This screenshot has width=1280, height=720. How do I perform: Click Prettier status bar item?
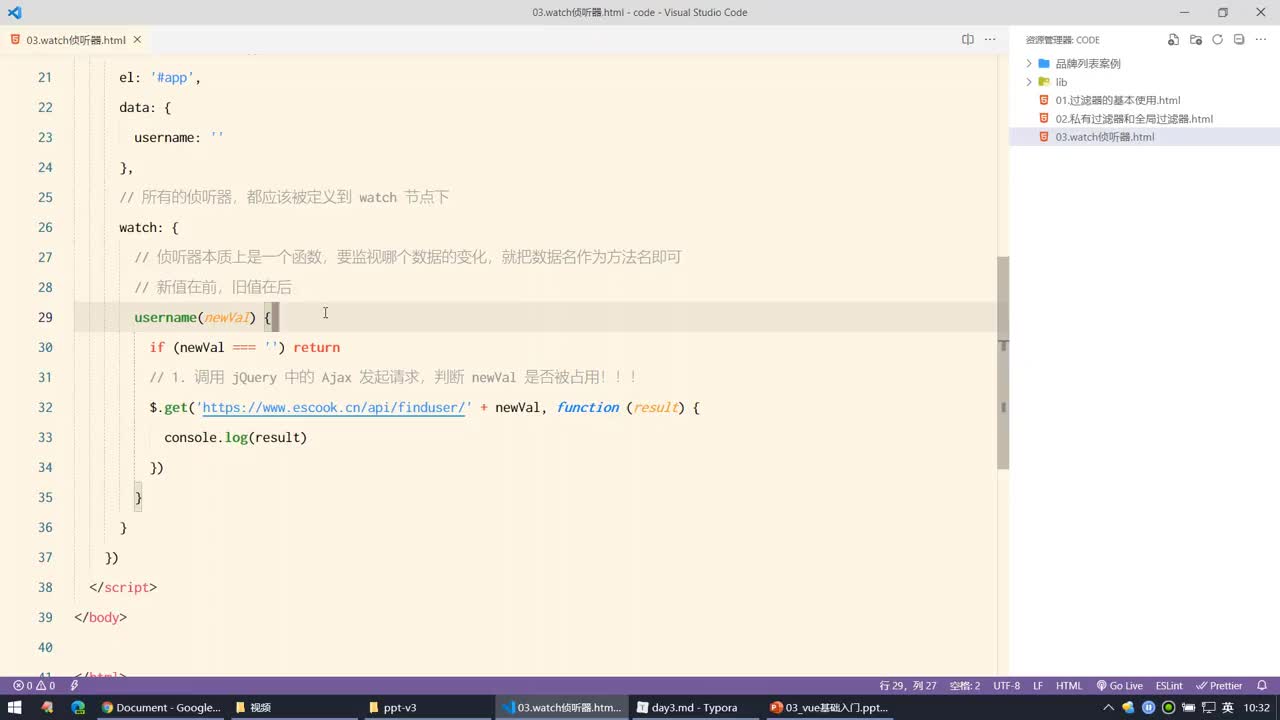coord(1220,686)
